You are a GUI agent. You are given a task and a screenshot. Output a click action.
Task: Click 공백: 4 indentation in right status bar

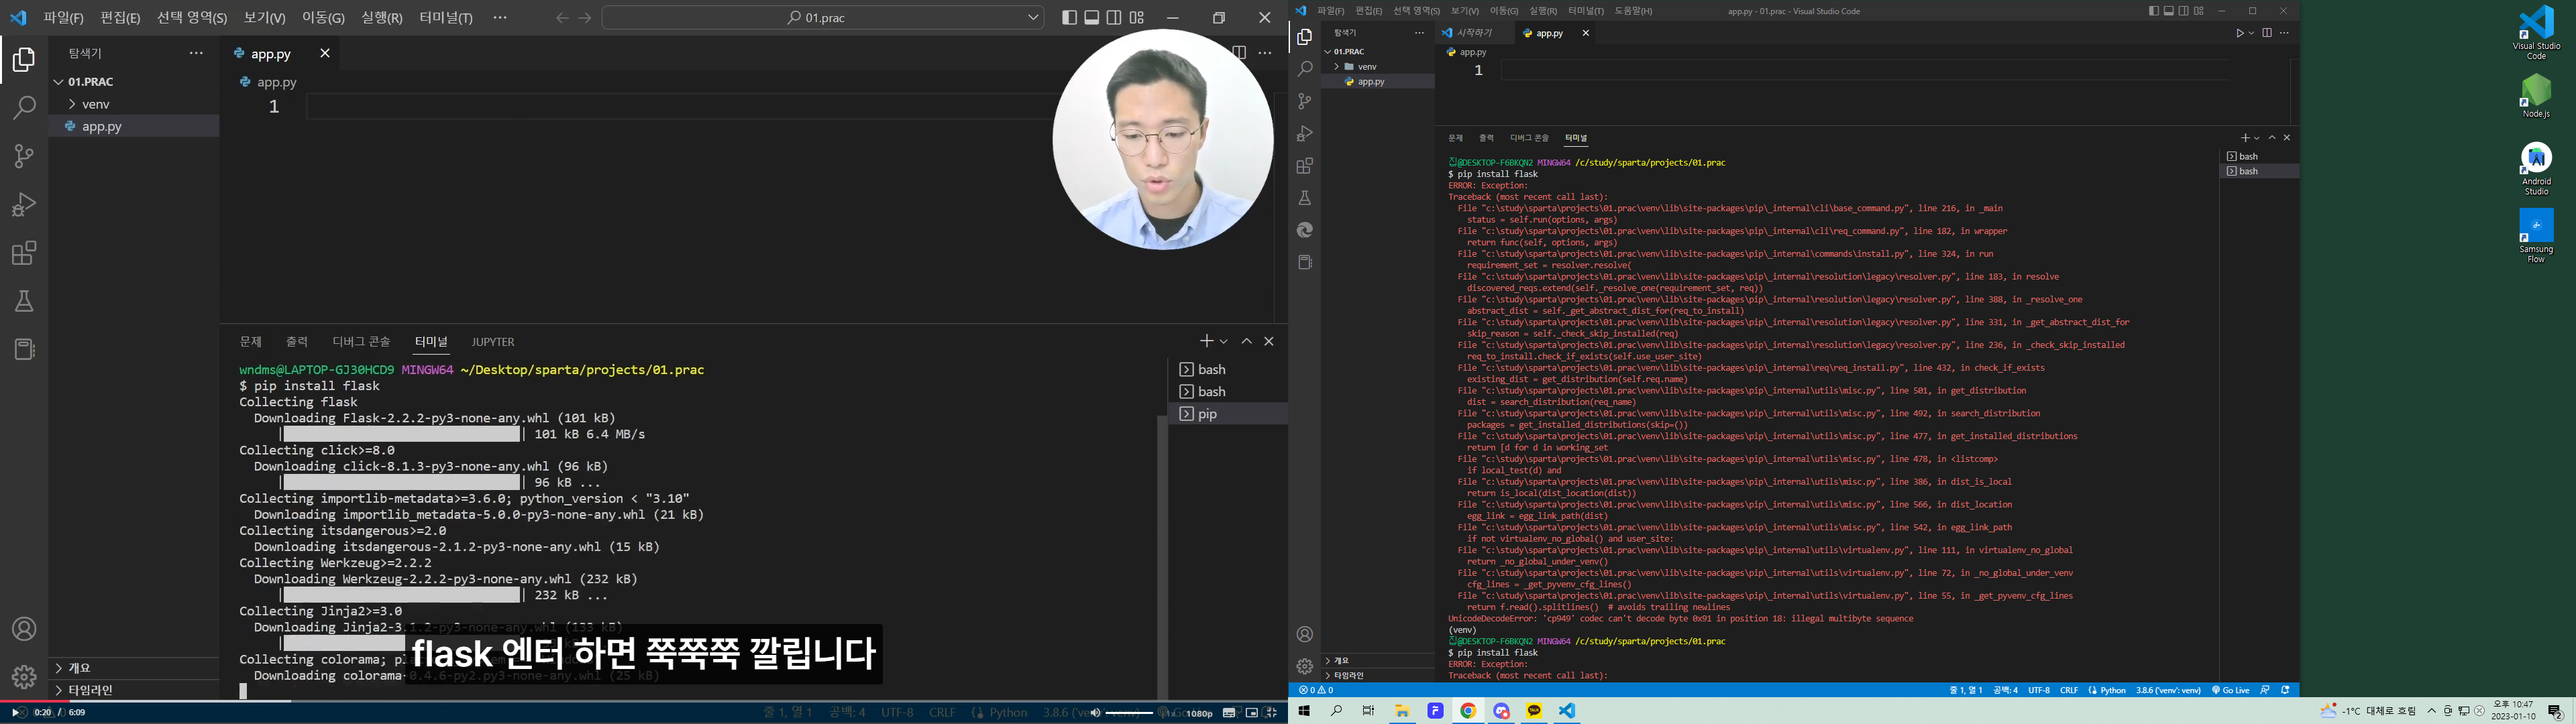click(x=2005, y=690)
